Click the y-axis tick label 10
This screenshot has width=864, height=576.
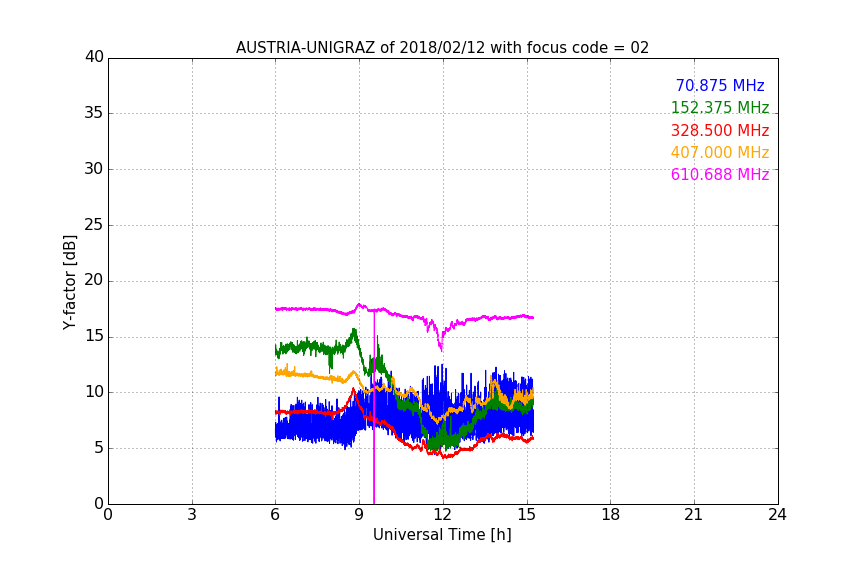click(94, 392)
